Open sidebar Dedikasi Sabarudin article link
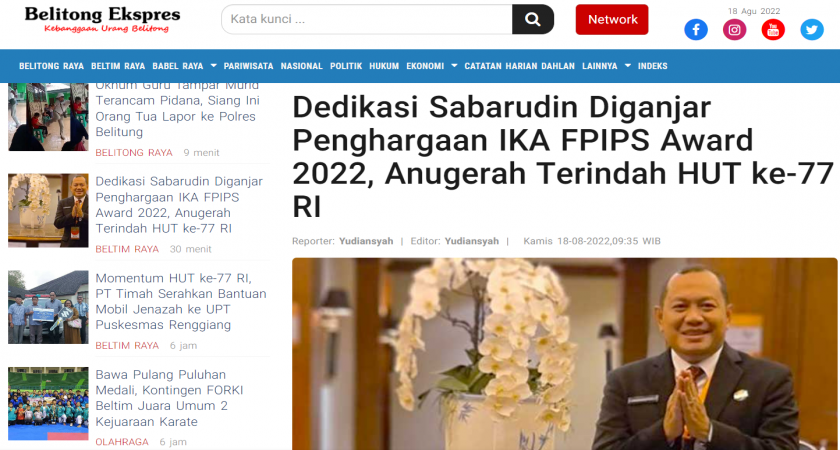This screenshot has width=840, height=450. tap(179, 205)
